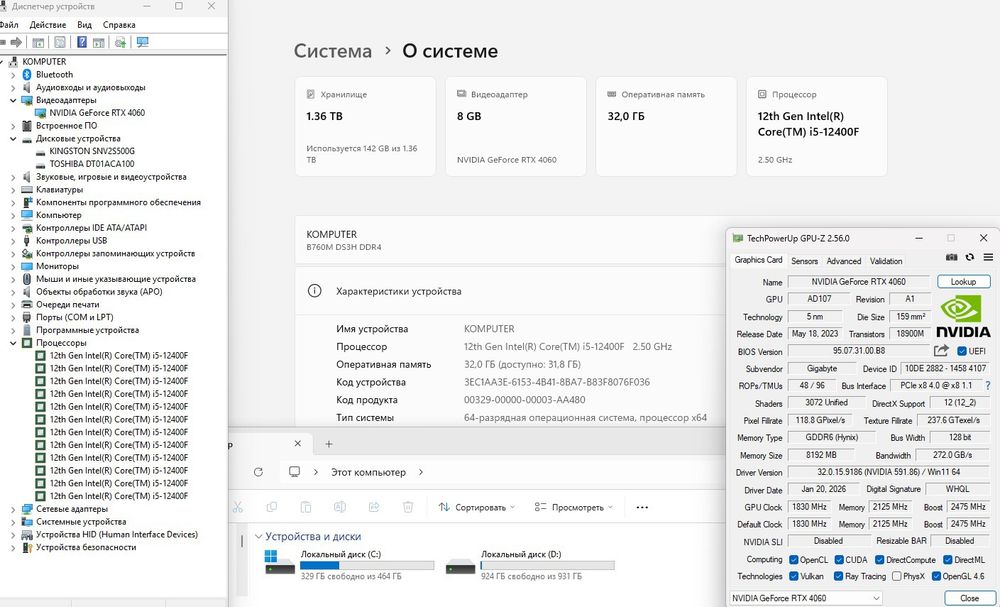Image resolution: width=1000 pixels, height=607 pixels.
Task: Click Этот компьютер in the Explorer address bar
Action: coord(368,472)
